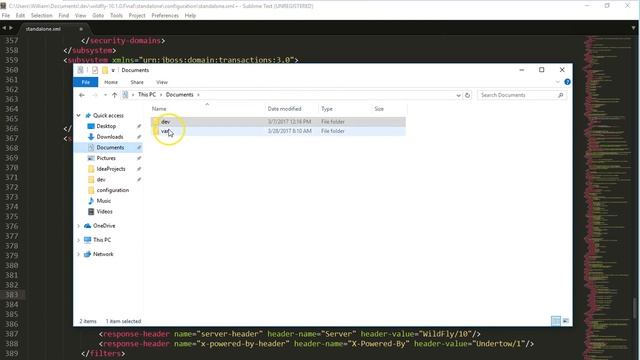Image resolution: width=640 pixels, height=360 pixels.
Task: Click This PC in address breadcrumb
Action: (x=147, y=95)
